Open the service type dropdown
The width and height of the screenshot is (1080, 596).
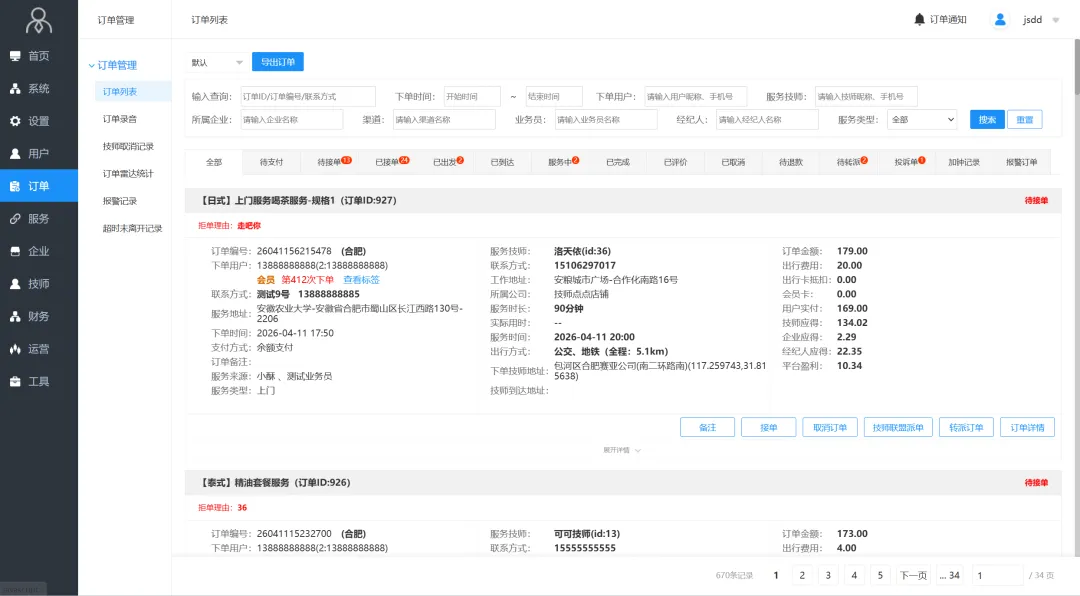coord(923,119)
